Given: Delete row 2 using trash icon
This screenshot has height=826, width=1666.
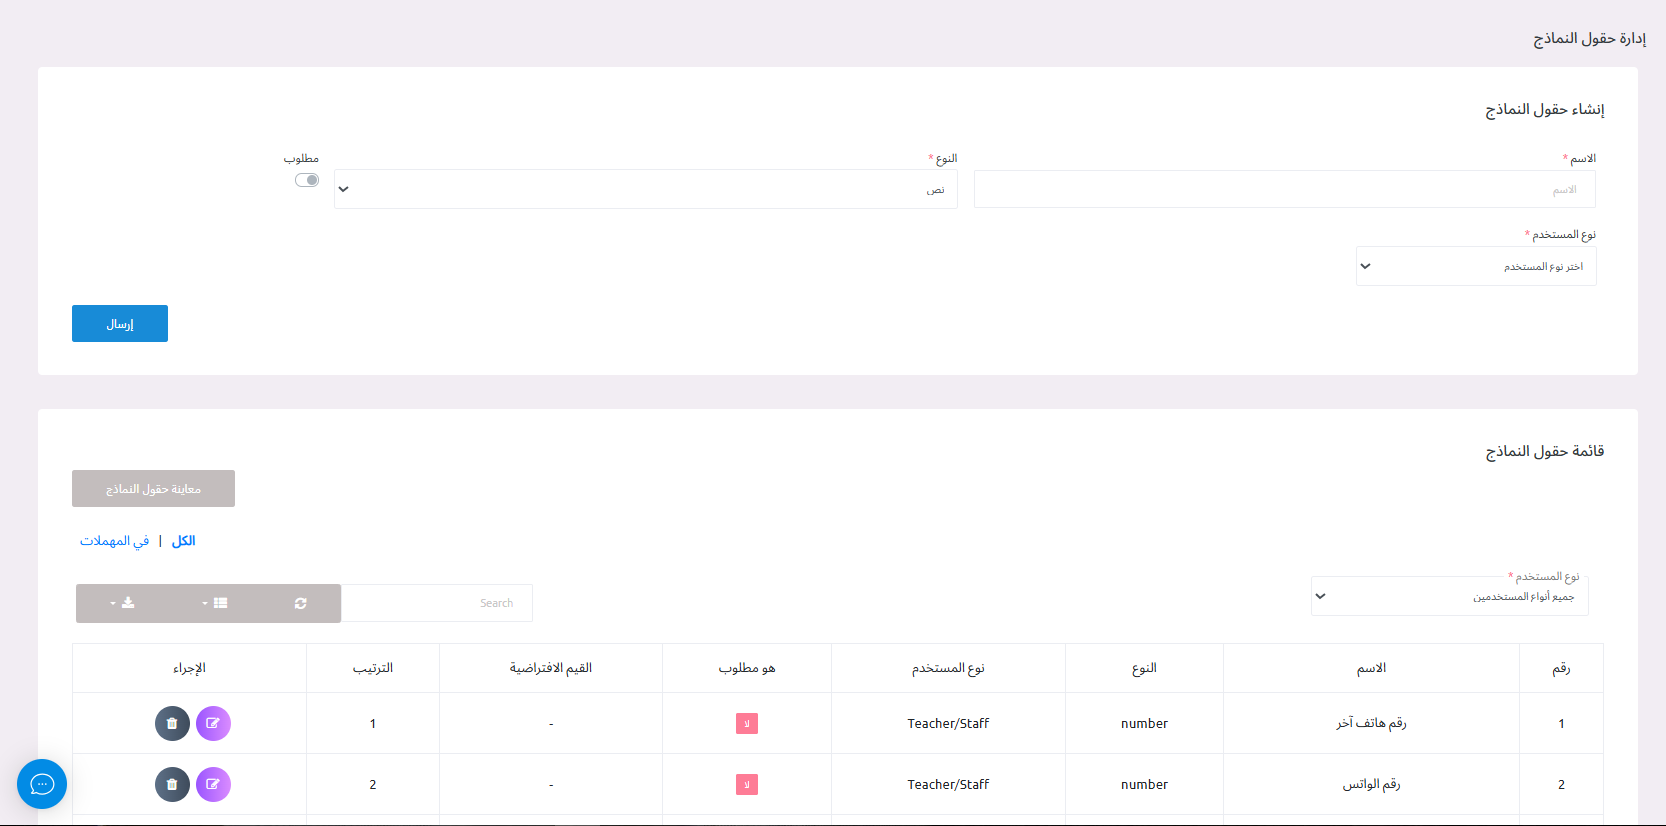Looking at the screenshot, I should click(x=172, y=784).
